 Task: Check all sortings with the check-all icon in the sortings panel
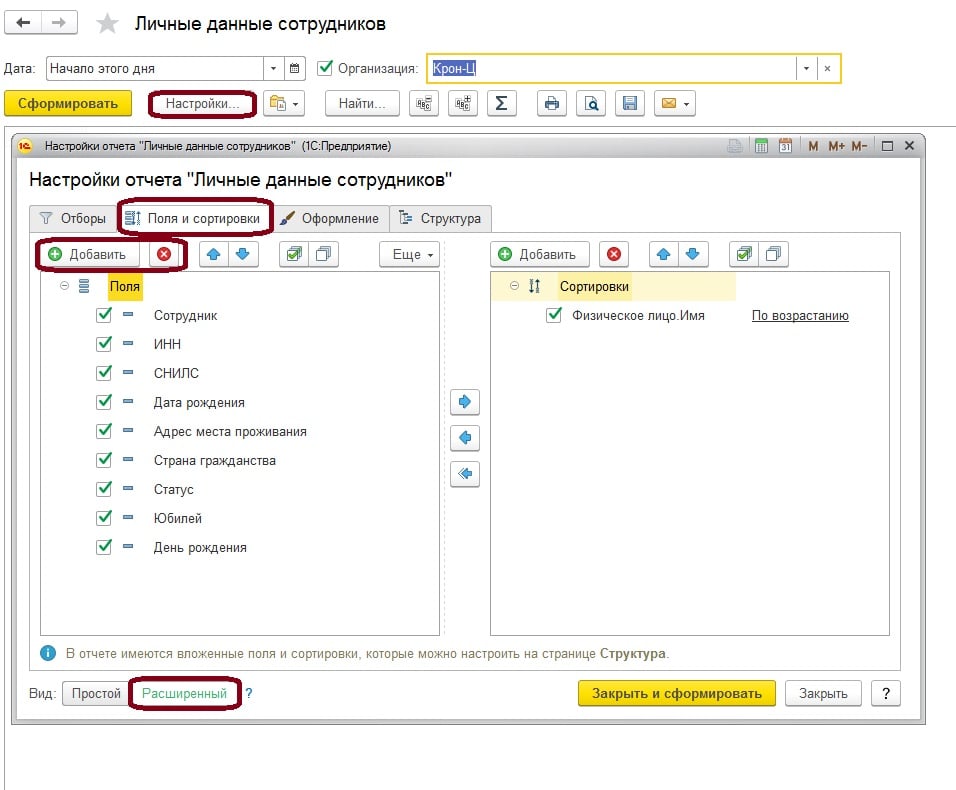click(744, 254)
